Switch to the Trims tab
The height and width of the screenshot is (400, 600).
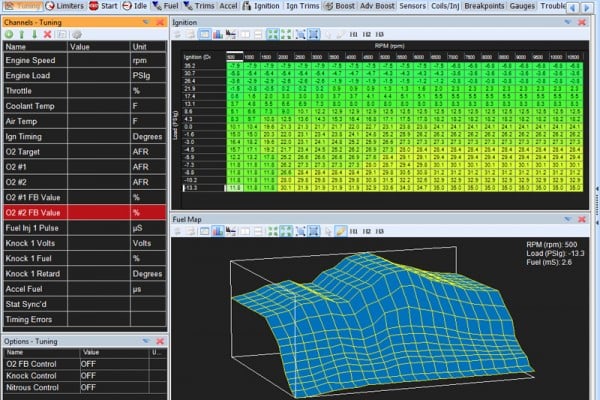point(199,6)
